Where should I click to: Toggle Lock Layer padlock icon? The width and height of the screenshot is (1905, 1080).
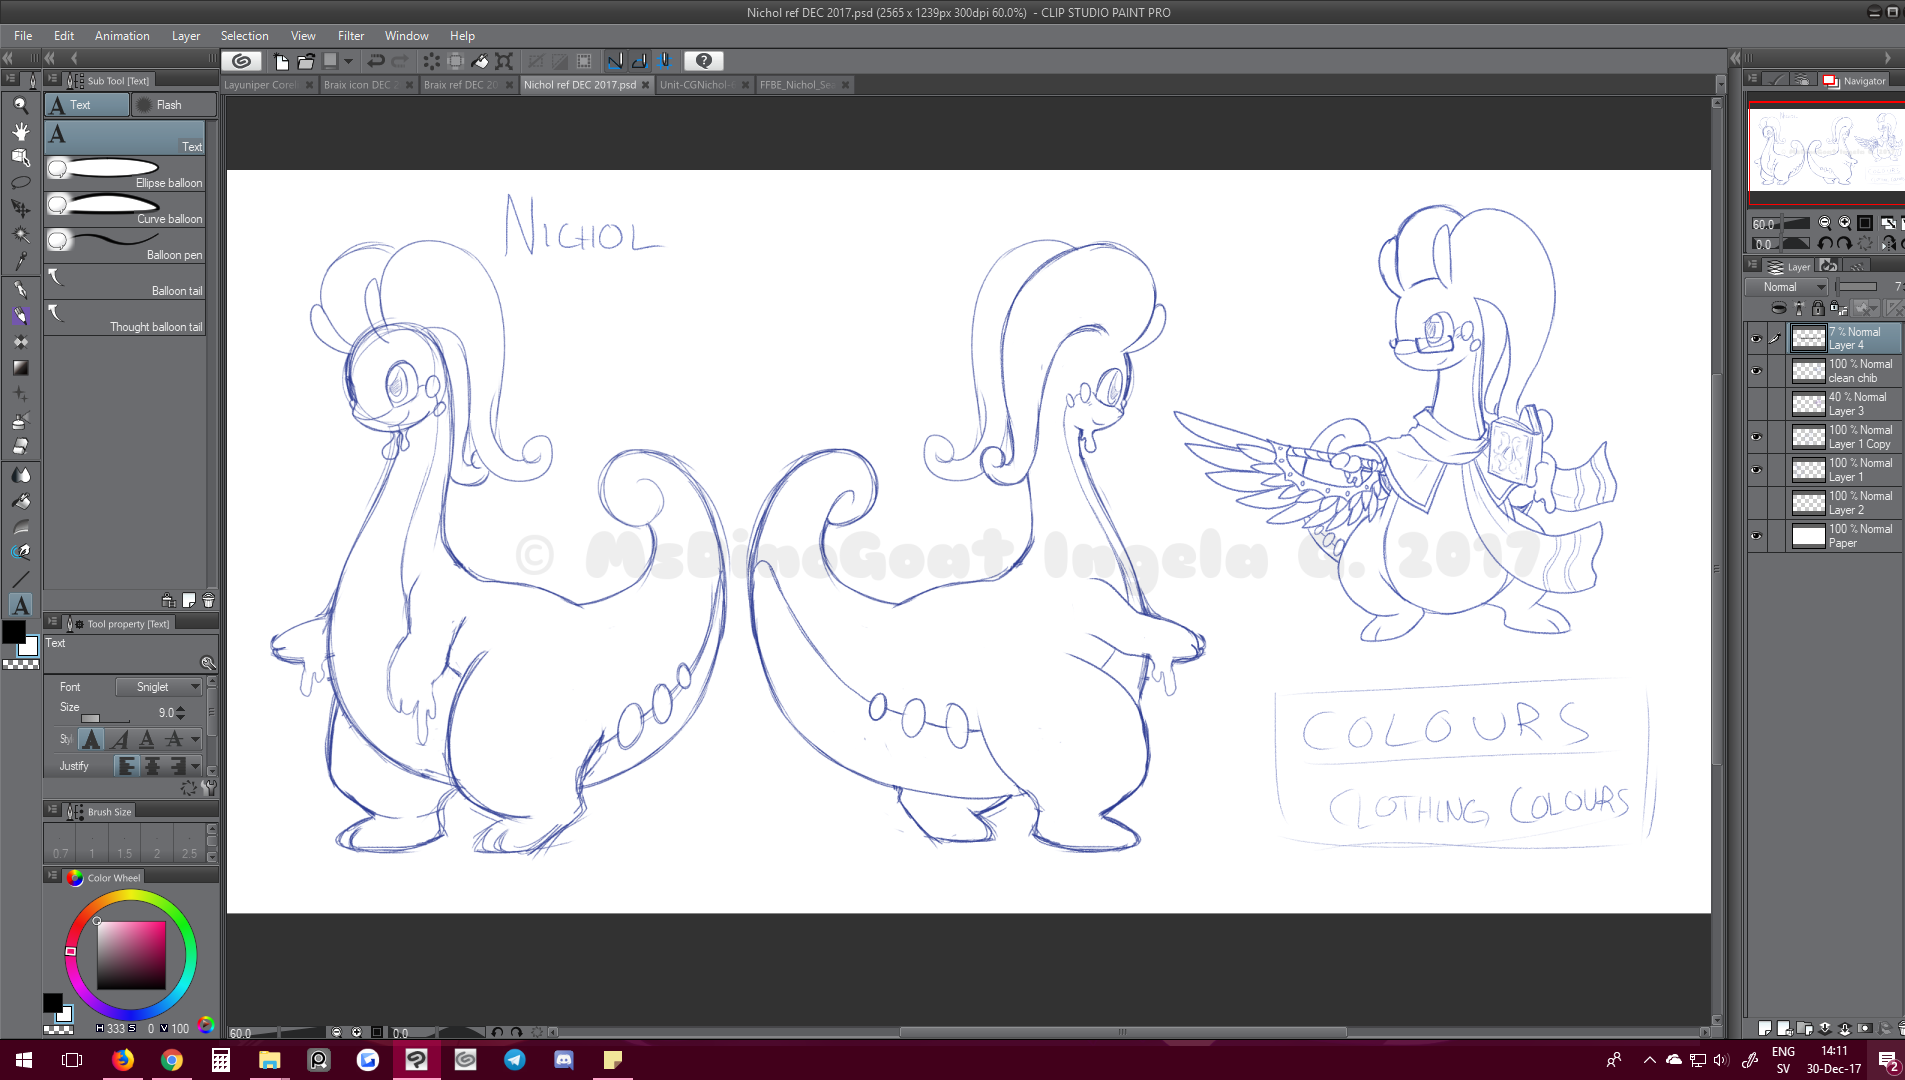[x=1818, y=308]
